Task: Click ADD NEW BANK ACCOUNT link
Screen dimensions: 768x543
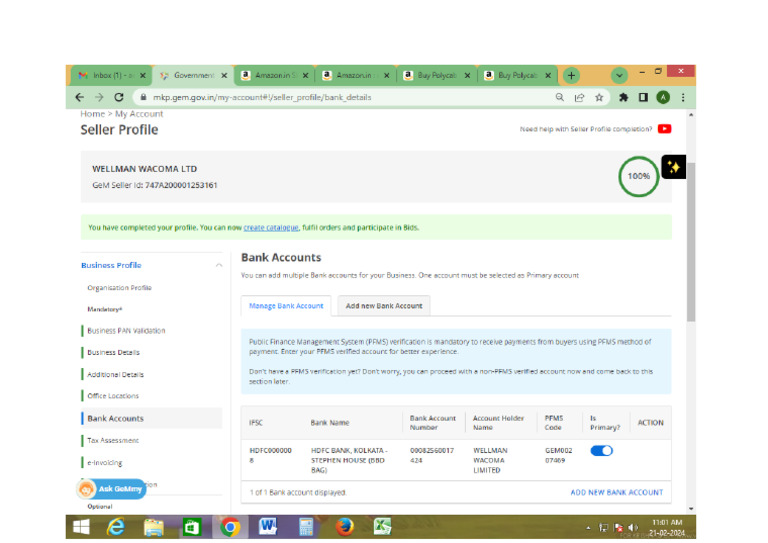Action: pos(617,493)
